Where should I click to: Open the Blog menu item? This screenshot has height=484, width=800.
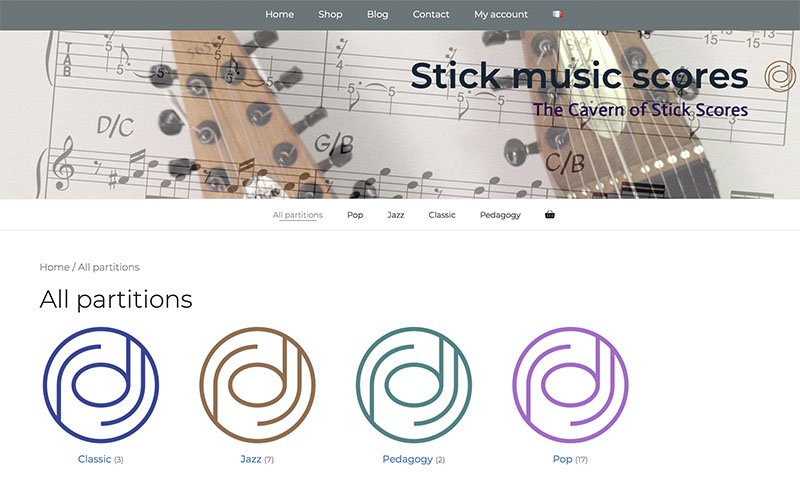pos(378,14)
